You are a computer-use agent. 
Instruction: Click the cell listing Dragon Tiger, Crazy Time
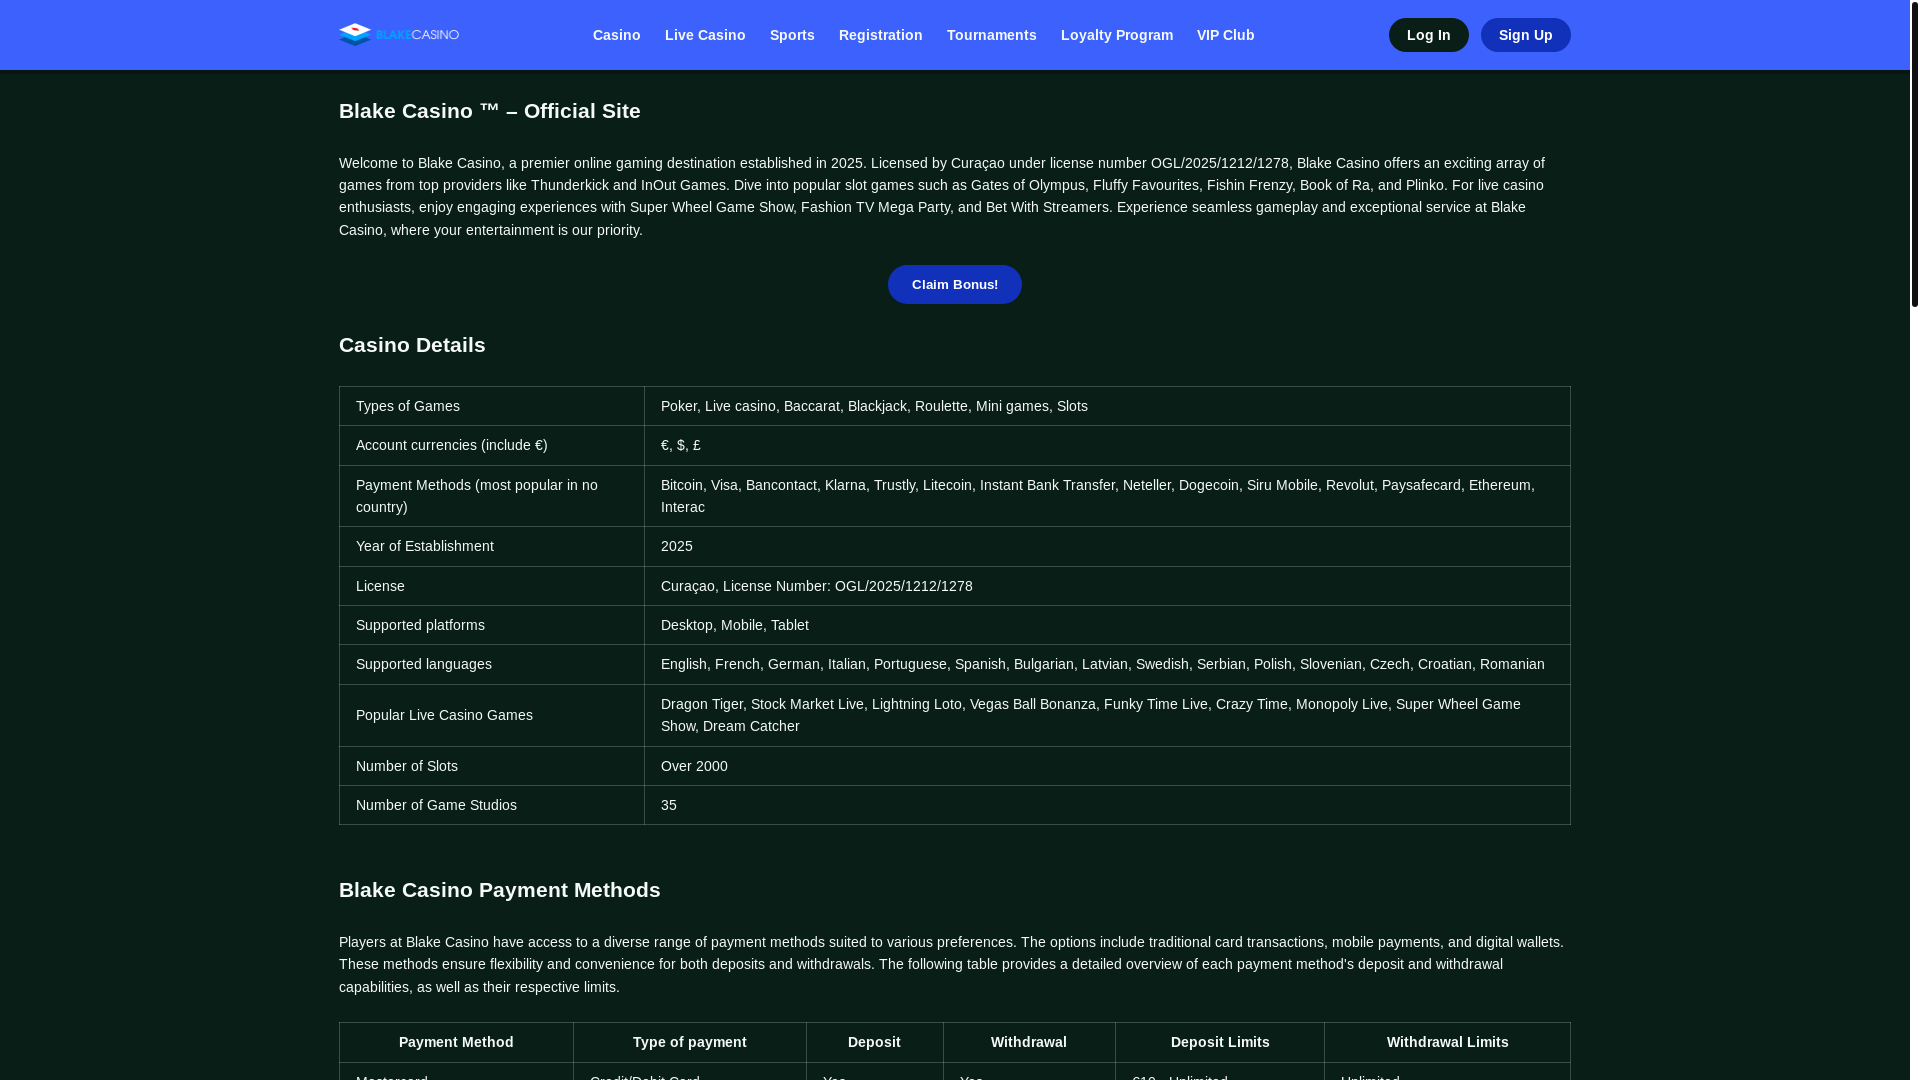click(x=1107, y=715)
